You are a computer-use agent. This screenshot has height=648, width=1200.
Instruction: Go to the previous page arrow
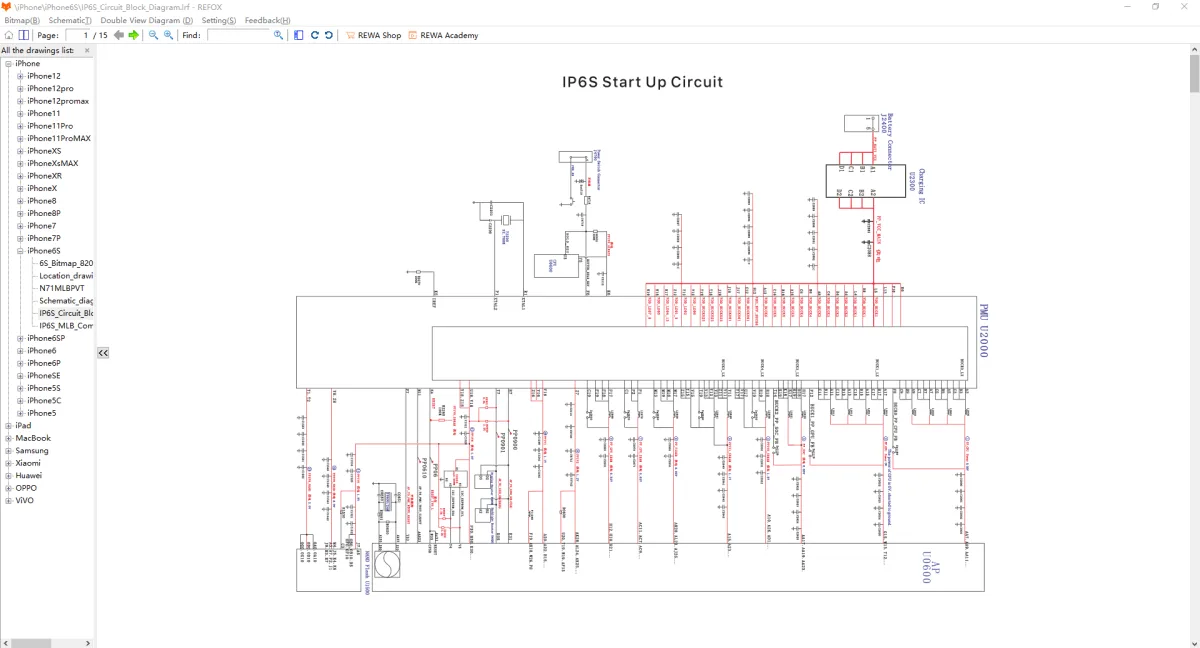click(x=119, y=35)
